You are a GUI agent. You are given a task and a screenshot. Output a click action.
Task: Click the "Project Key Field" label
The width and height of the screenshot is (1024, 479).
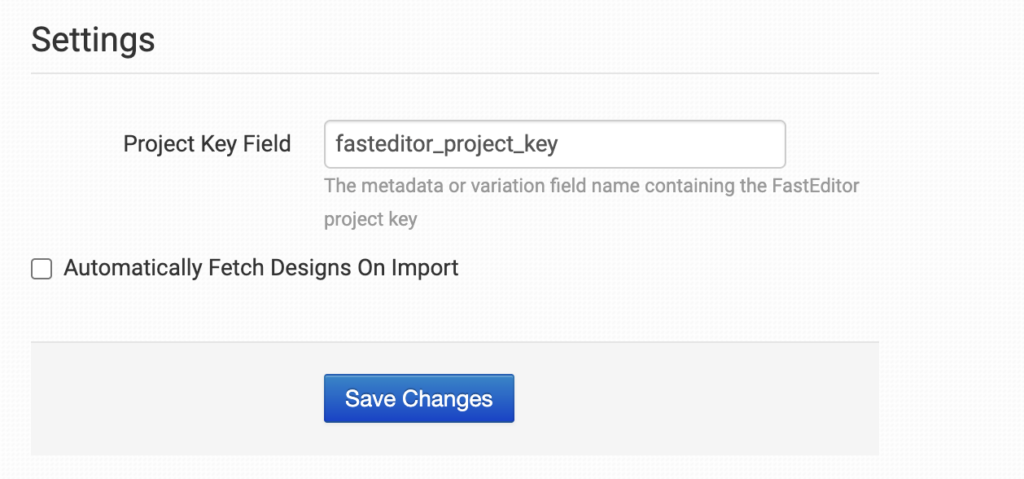point(207,144)
